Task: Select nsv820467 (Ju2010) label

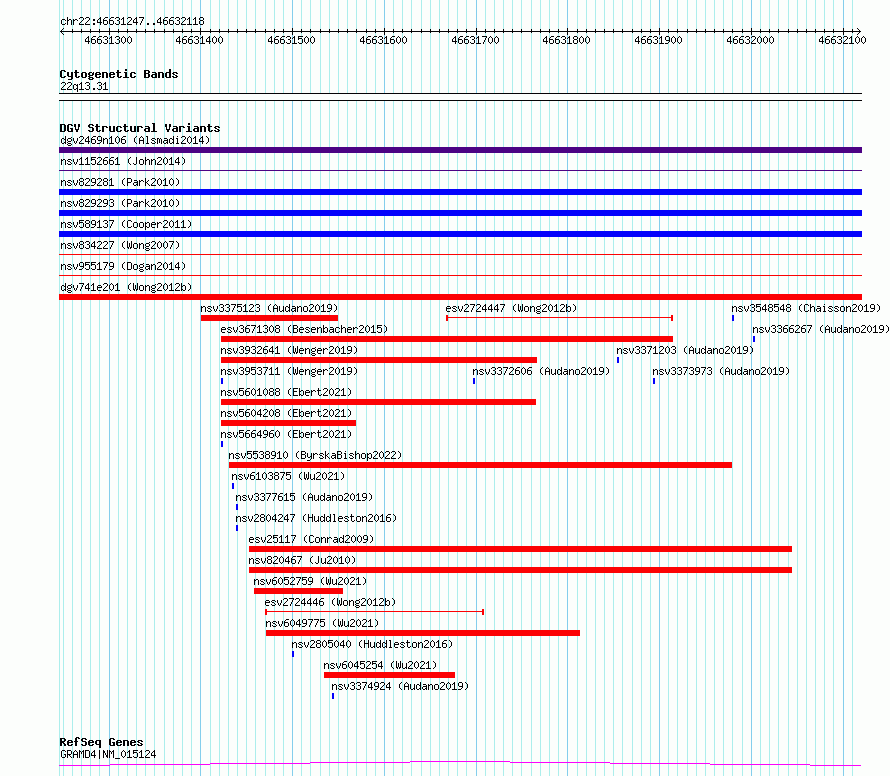Action: (302, 560)
